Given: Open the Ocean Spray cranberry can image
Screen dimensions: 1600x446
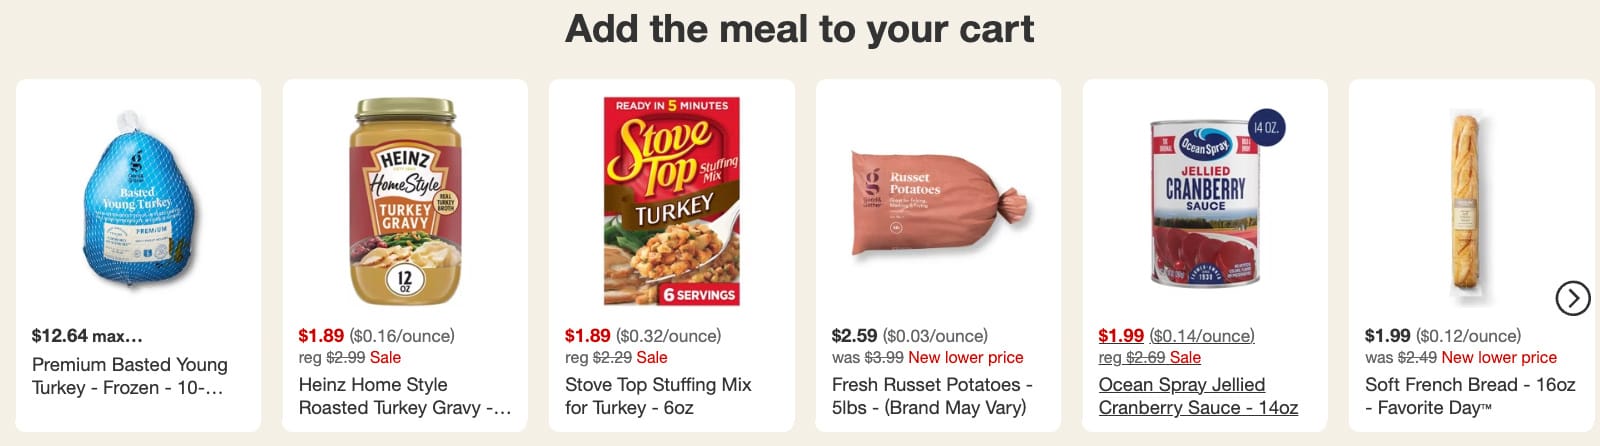Looking at the screenshot, I should pos(1205,200).
